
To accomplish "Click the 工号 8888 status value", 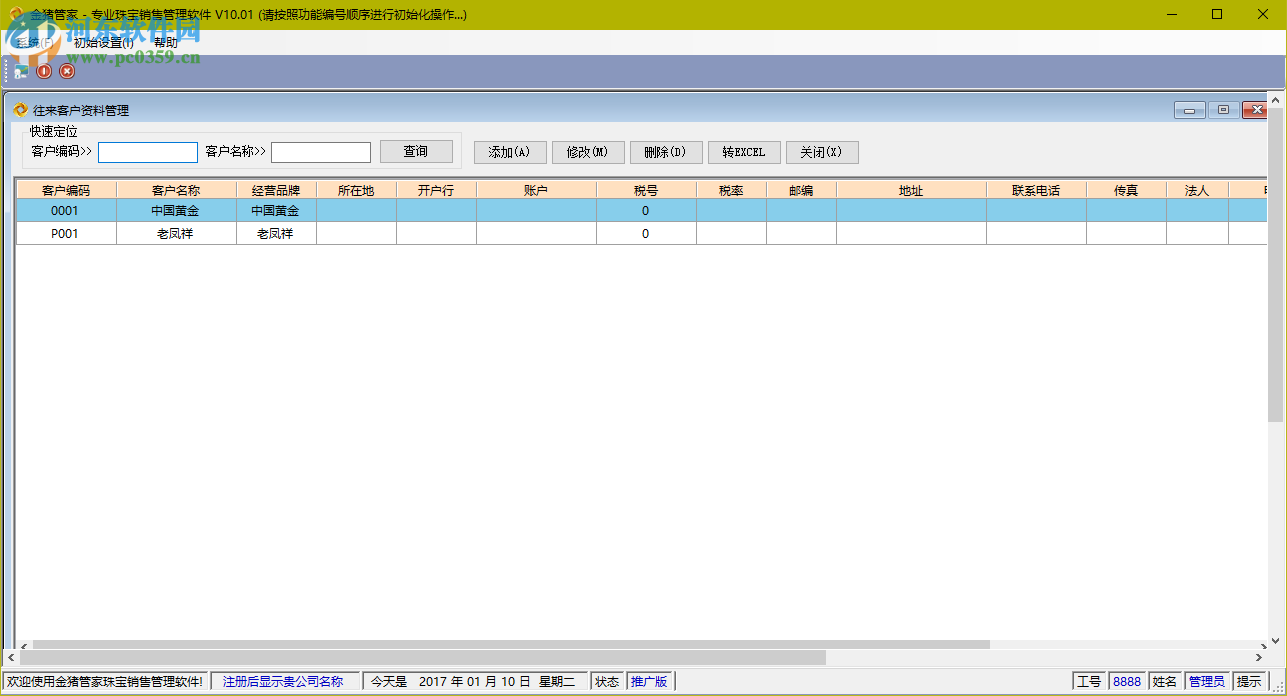I will 1127,681.
